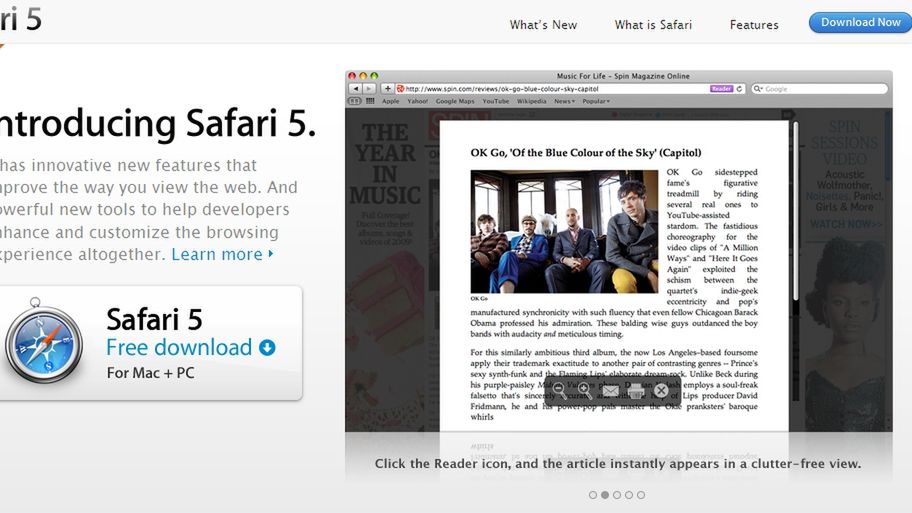Click 'Music For Life - Spin Magazine Online' title
Image resolution: width=912 pixels, height=513 pixels.
623,76
